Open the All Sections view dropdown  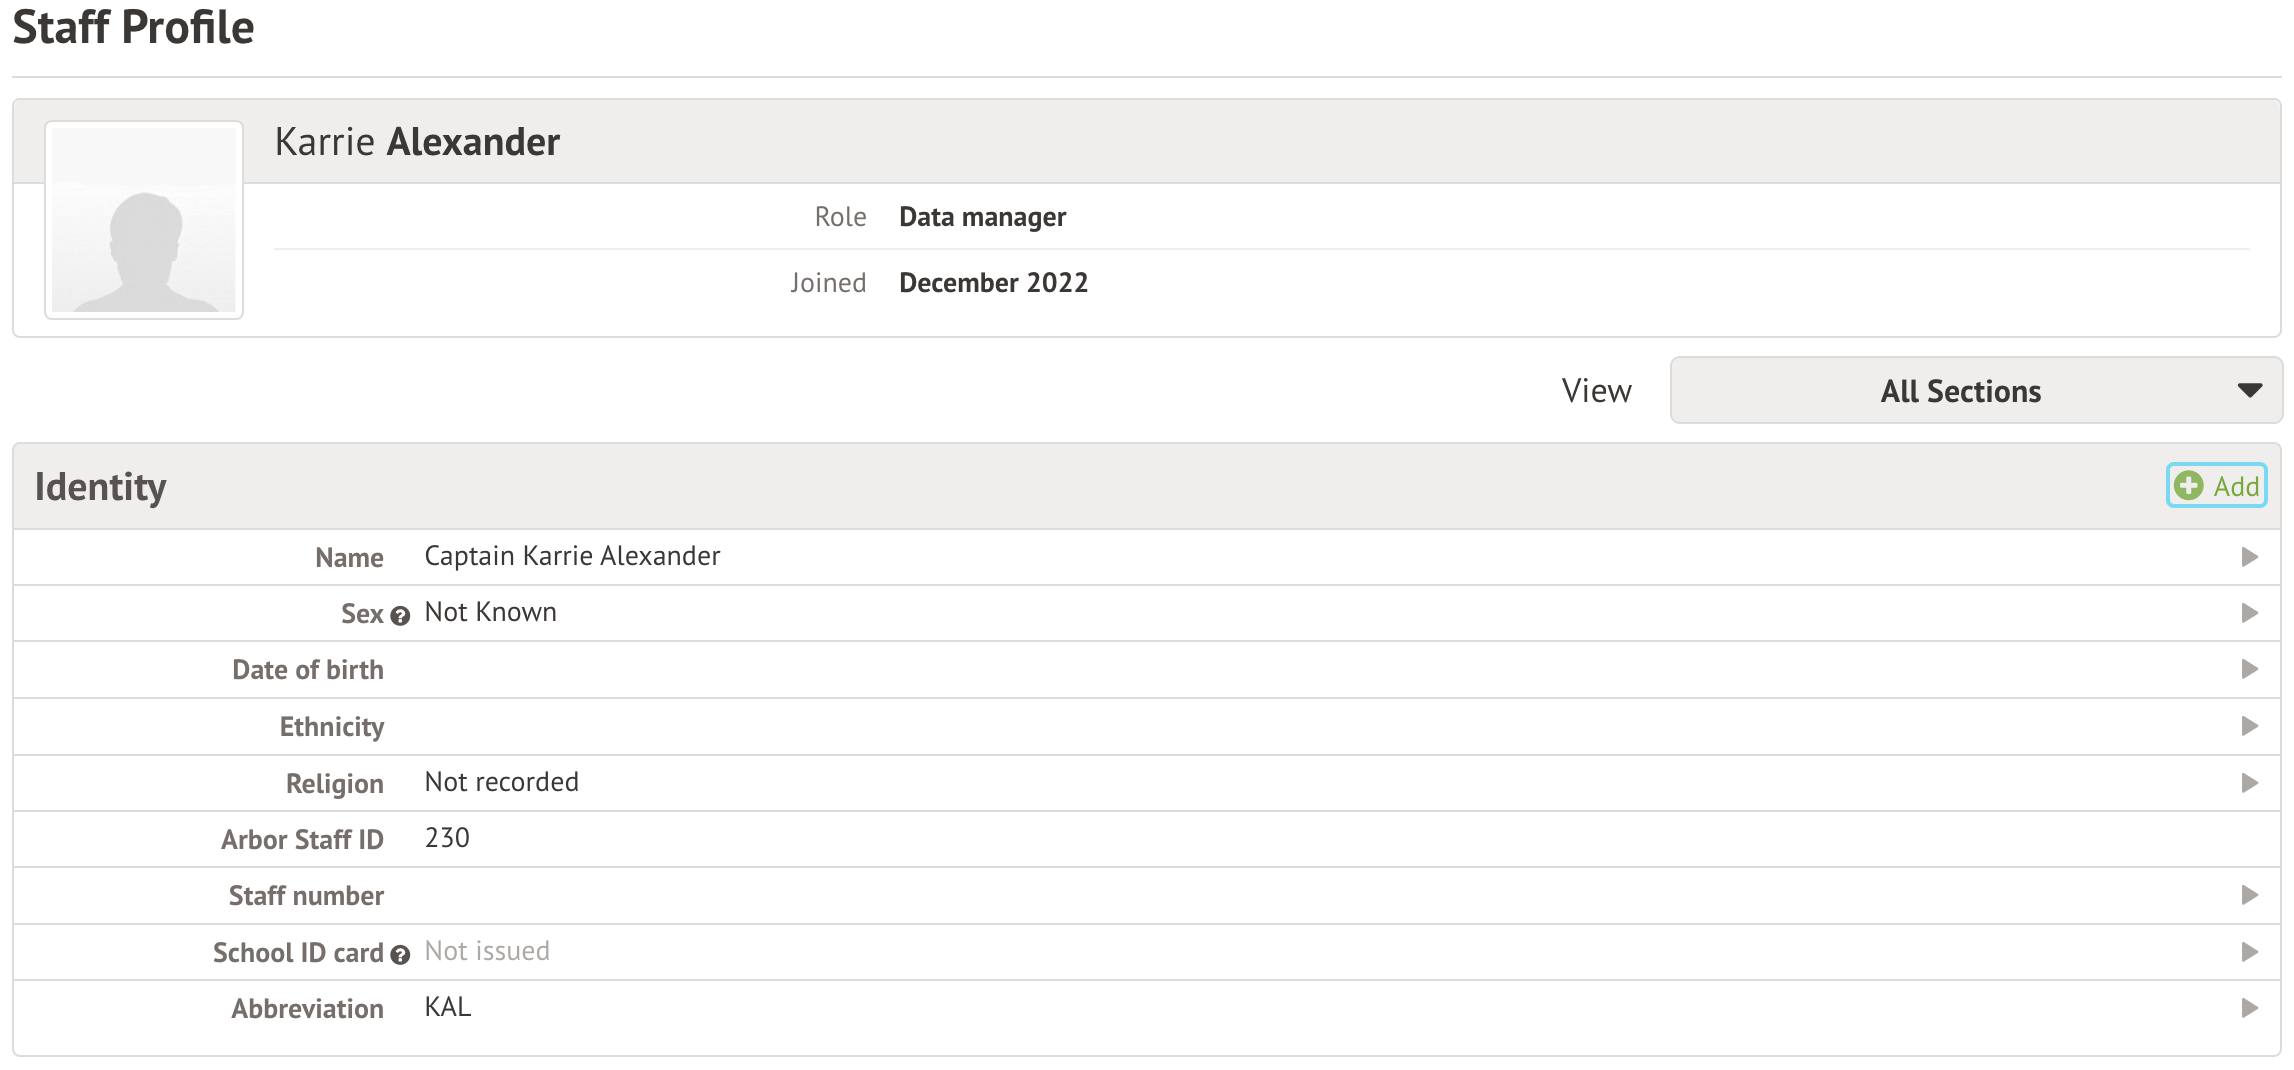click(x=1975, y=390)
